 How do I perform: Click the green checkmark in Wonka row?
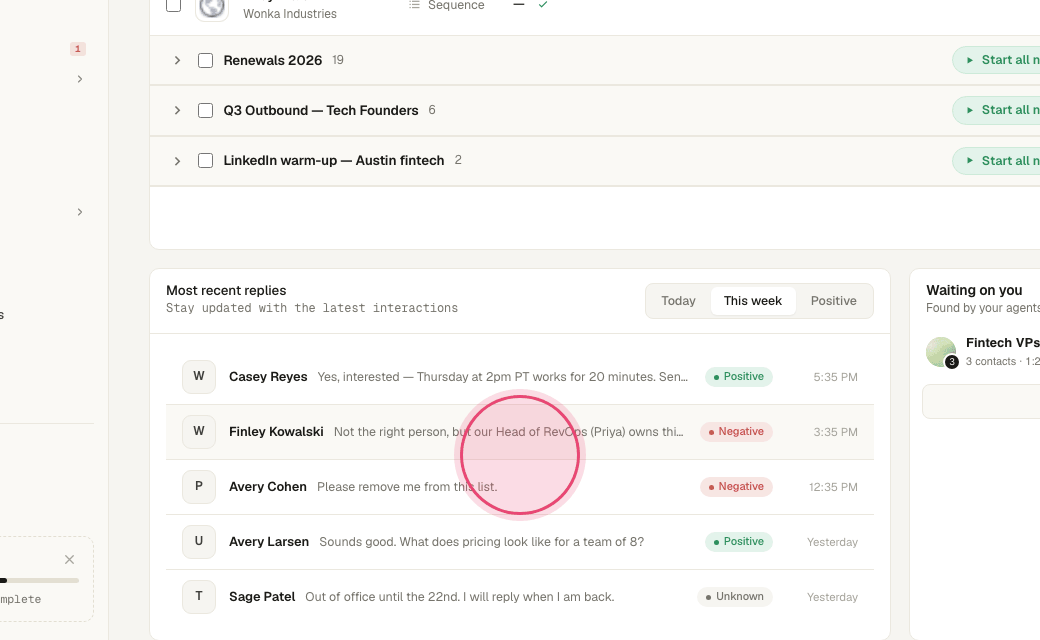(543, 5)
